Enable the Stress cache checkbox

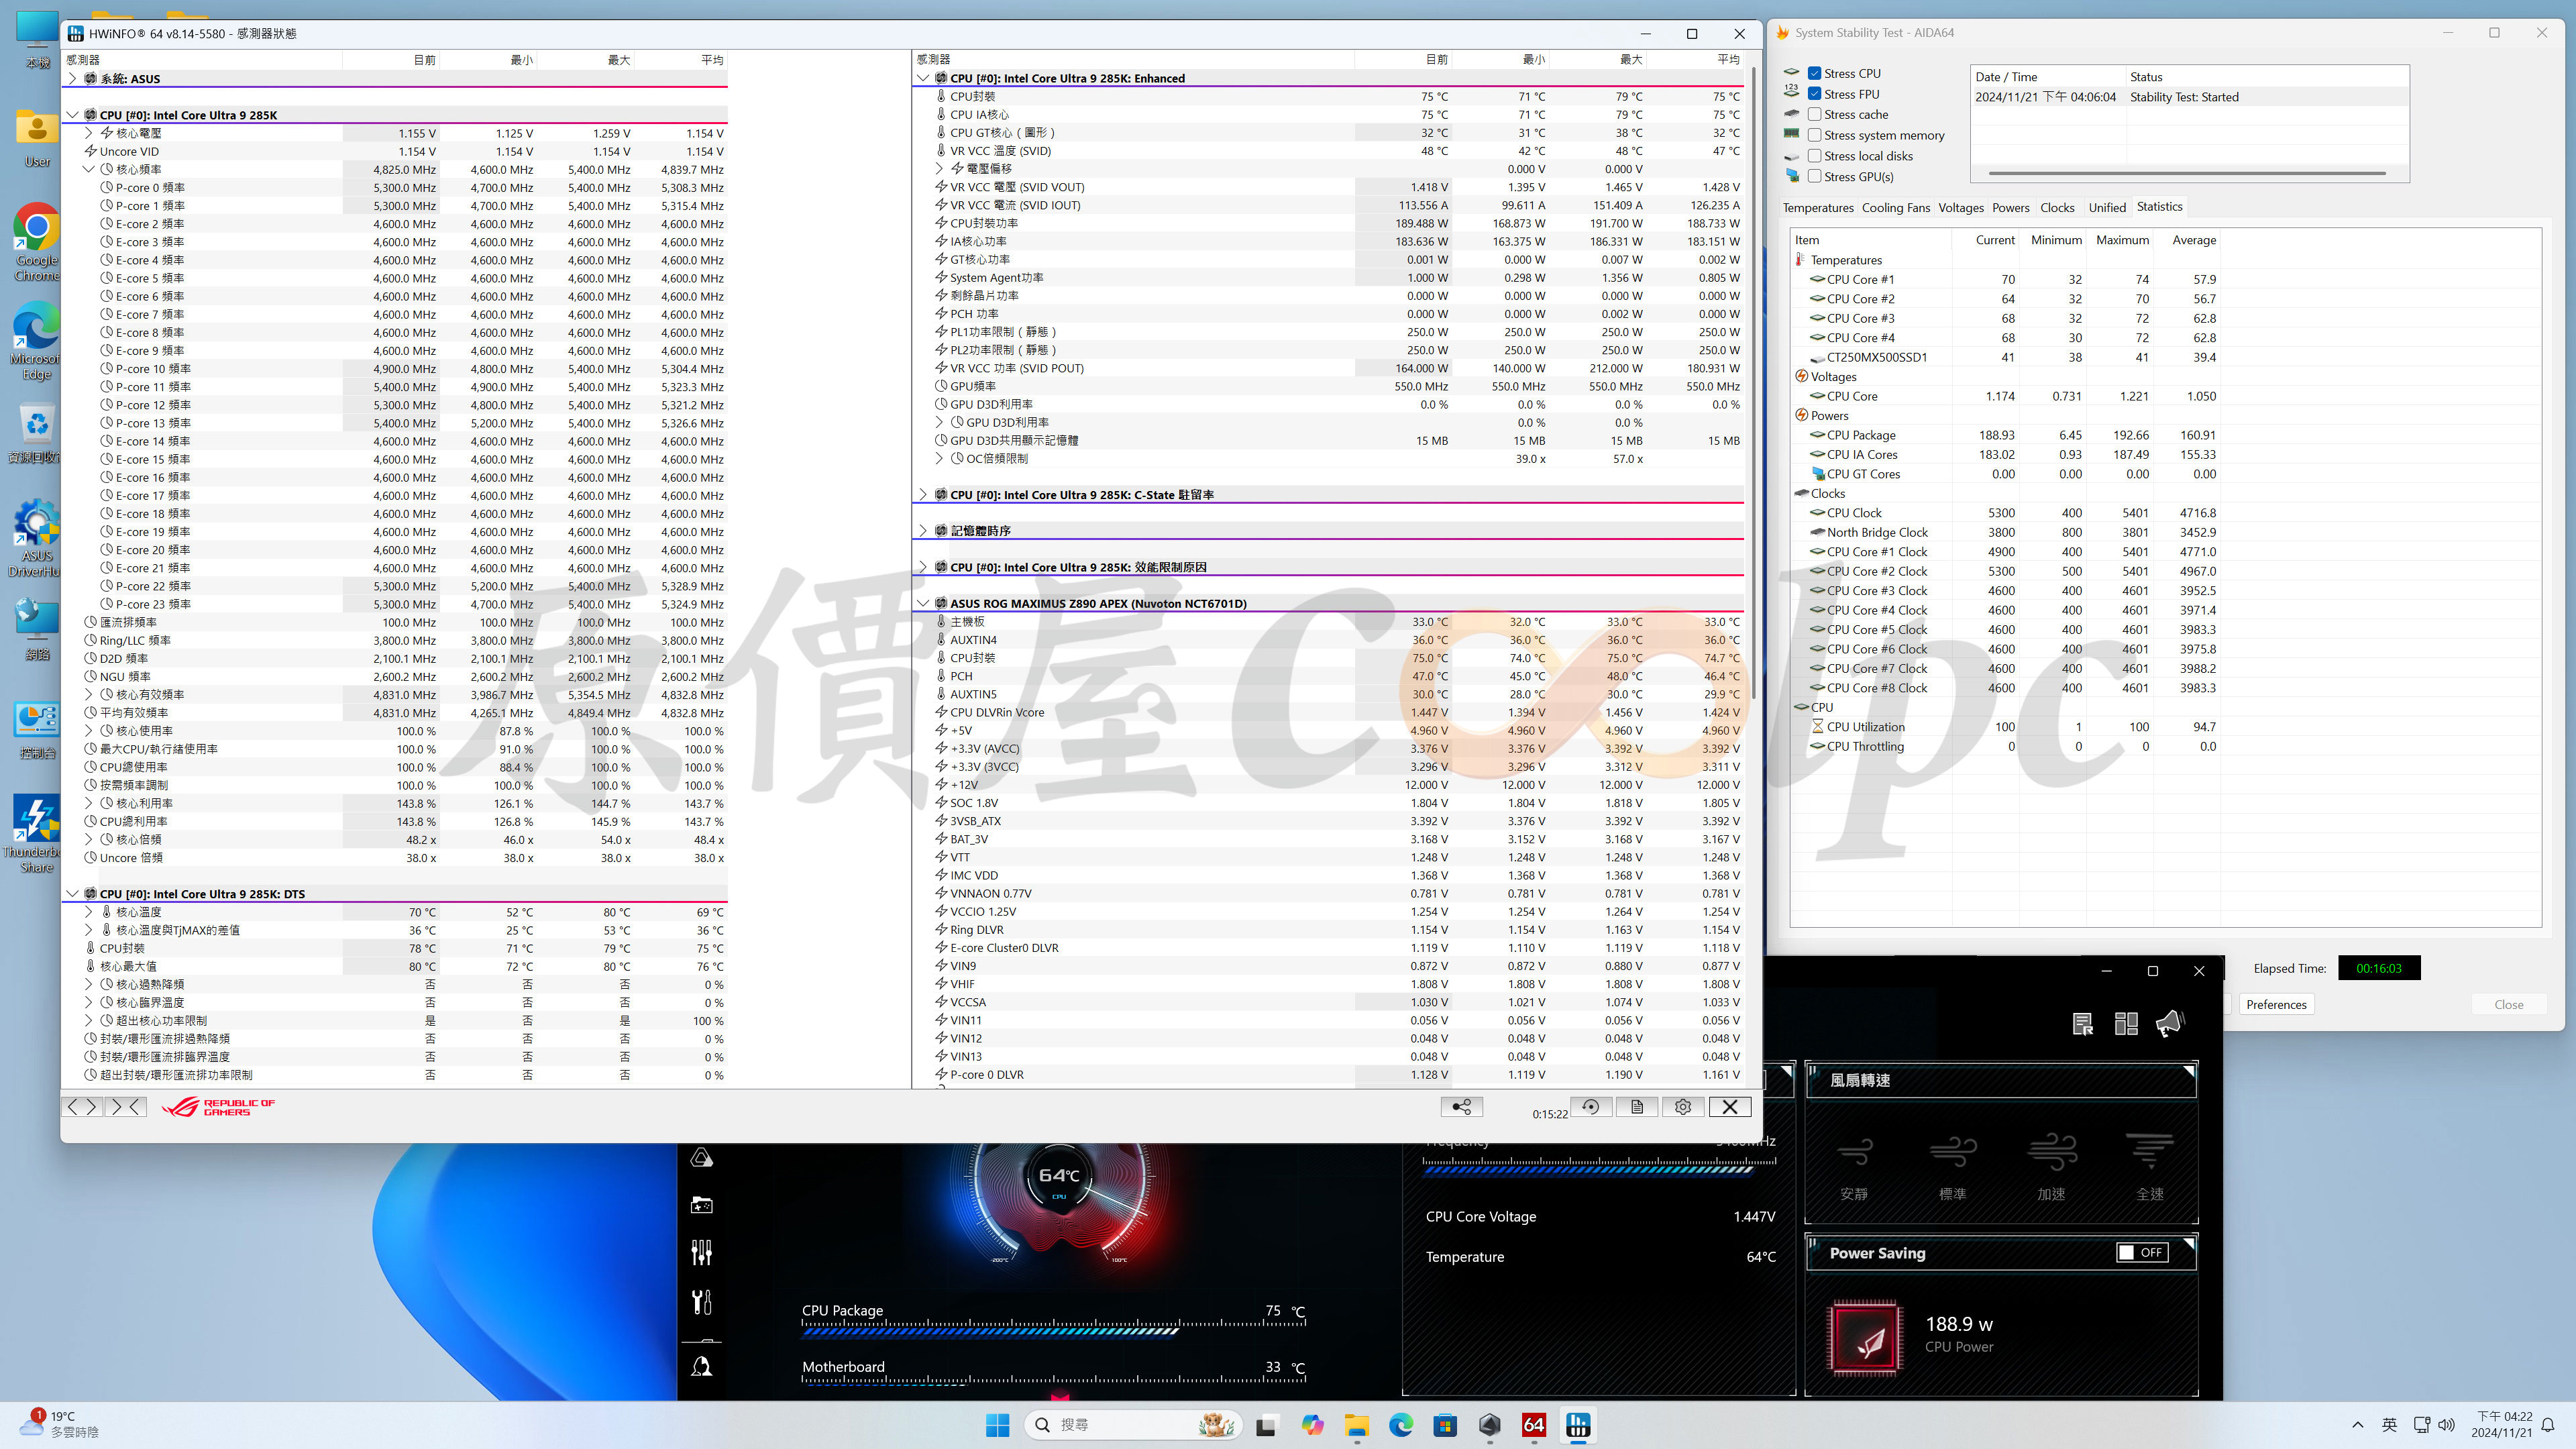(x=1814, y=114)
